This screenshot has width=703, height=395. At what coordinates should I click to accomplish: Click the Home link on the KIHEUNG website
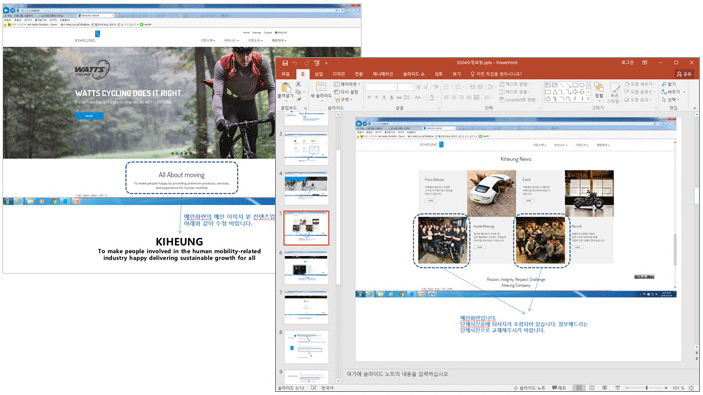pyautogui.click(x=246, y=33)
